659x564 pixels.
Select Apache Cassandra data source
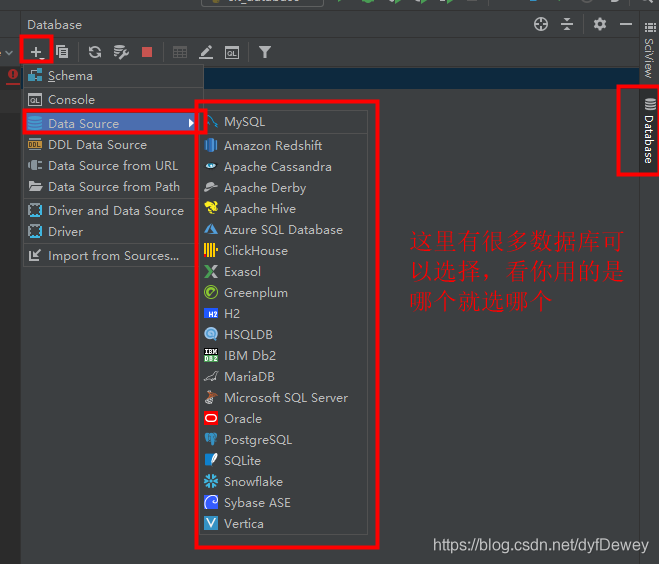285,166
